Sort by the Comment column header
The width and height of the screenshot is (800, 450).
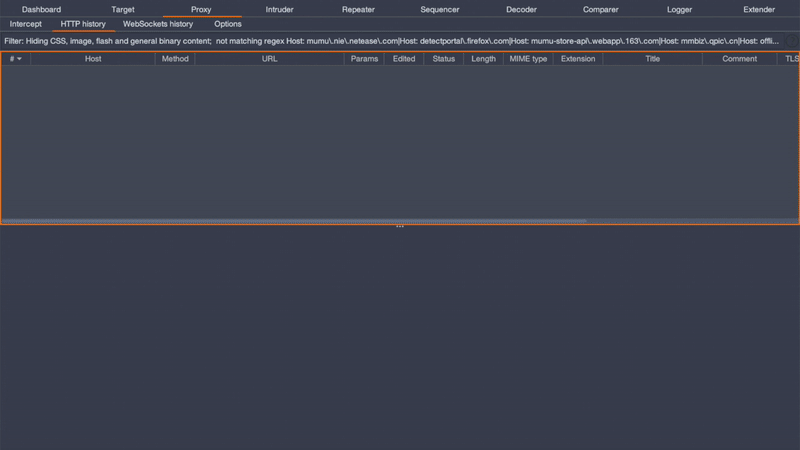739,59
